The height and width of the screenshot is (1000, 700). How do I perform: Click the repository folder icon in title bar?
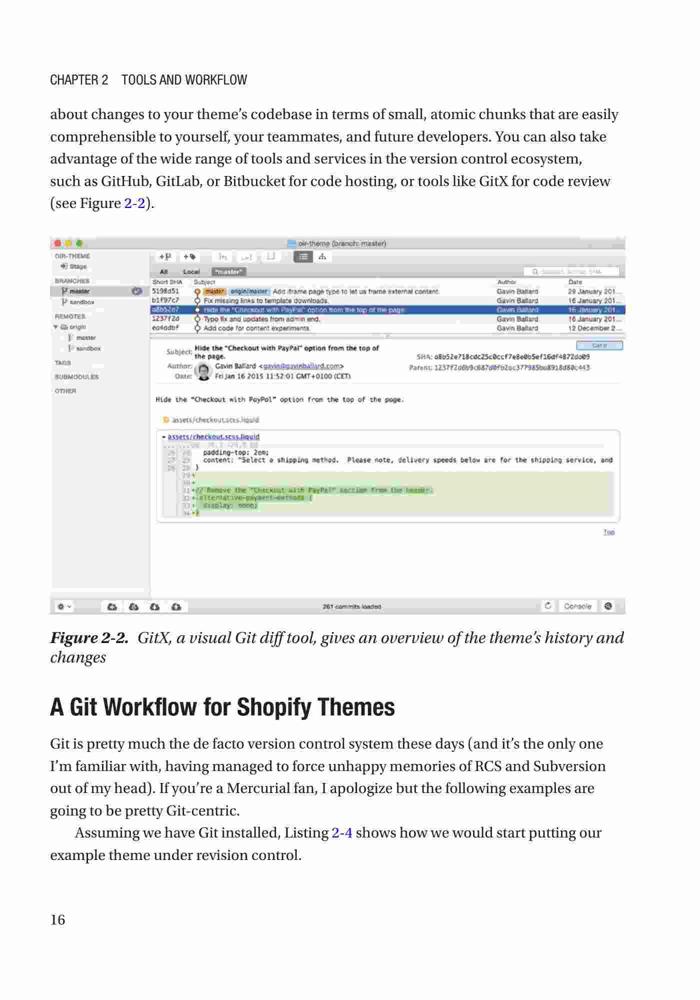click(291, 243)
